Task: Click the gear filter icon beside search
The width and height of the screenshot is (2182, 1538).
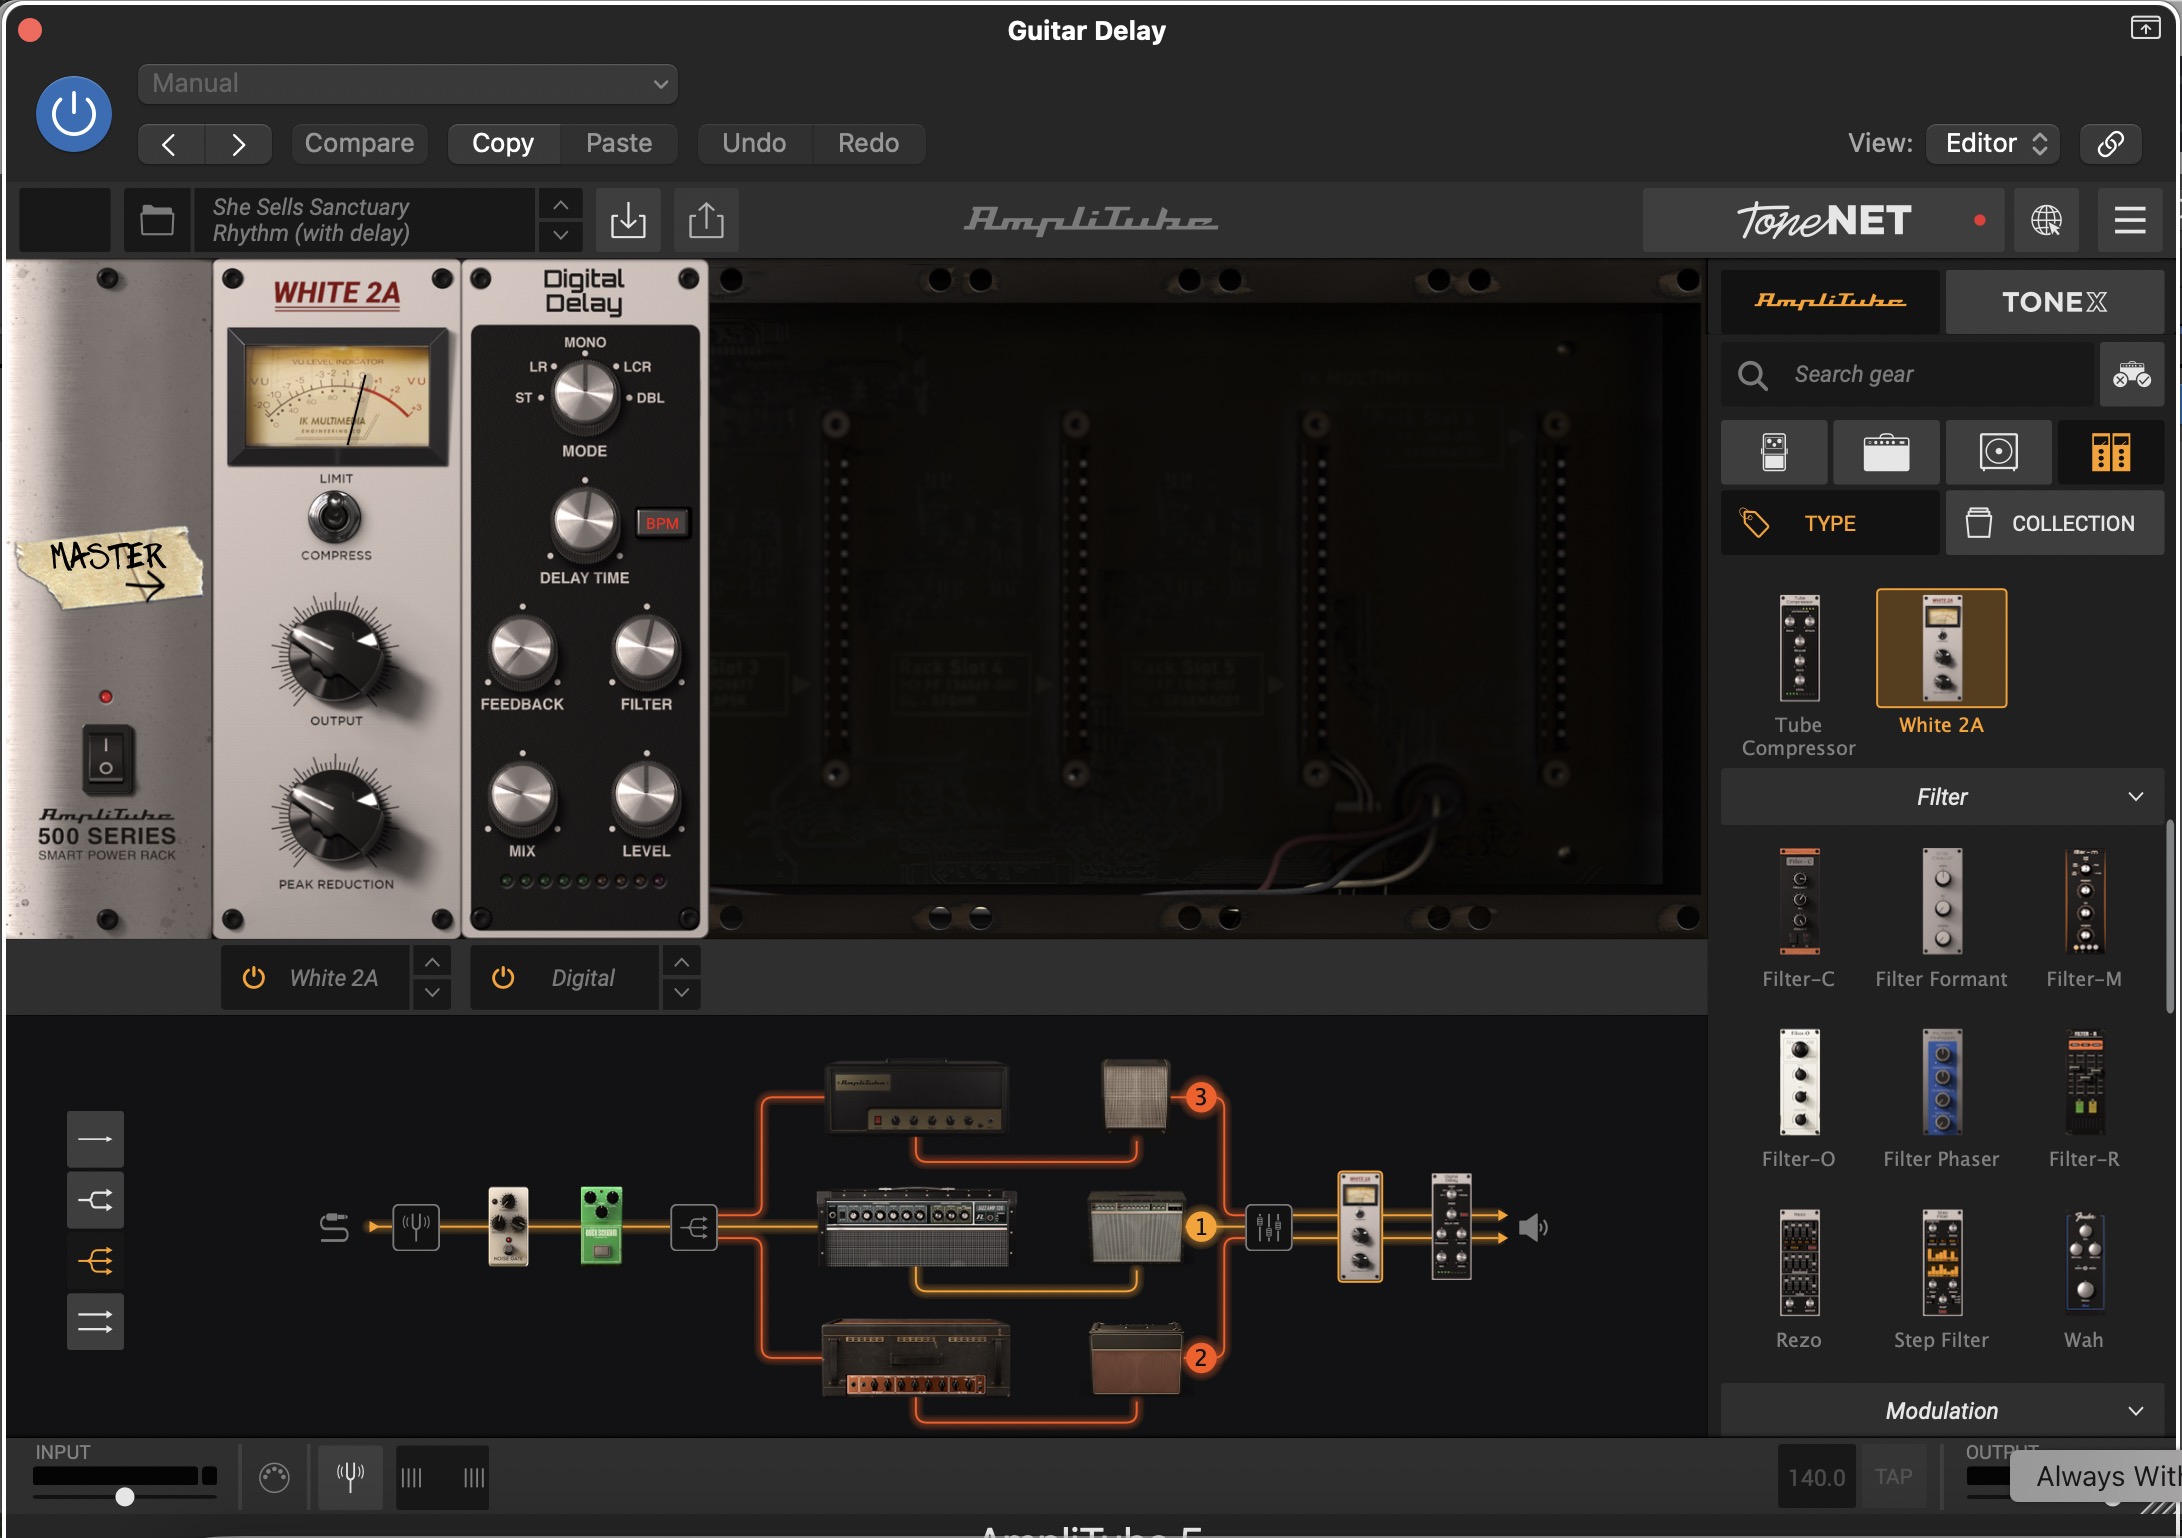Action: pos(2132,374)
